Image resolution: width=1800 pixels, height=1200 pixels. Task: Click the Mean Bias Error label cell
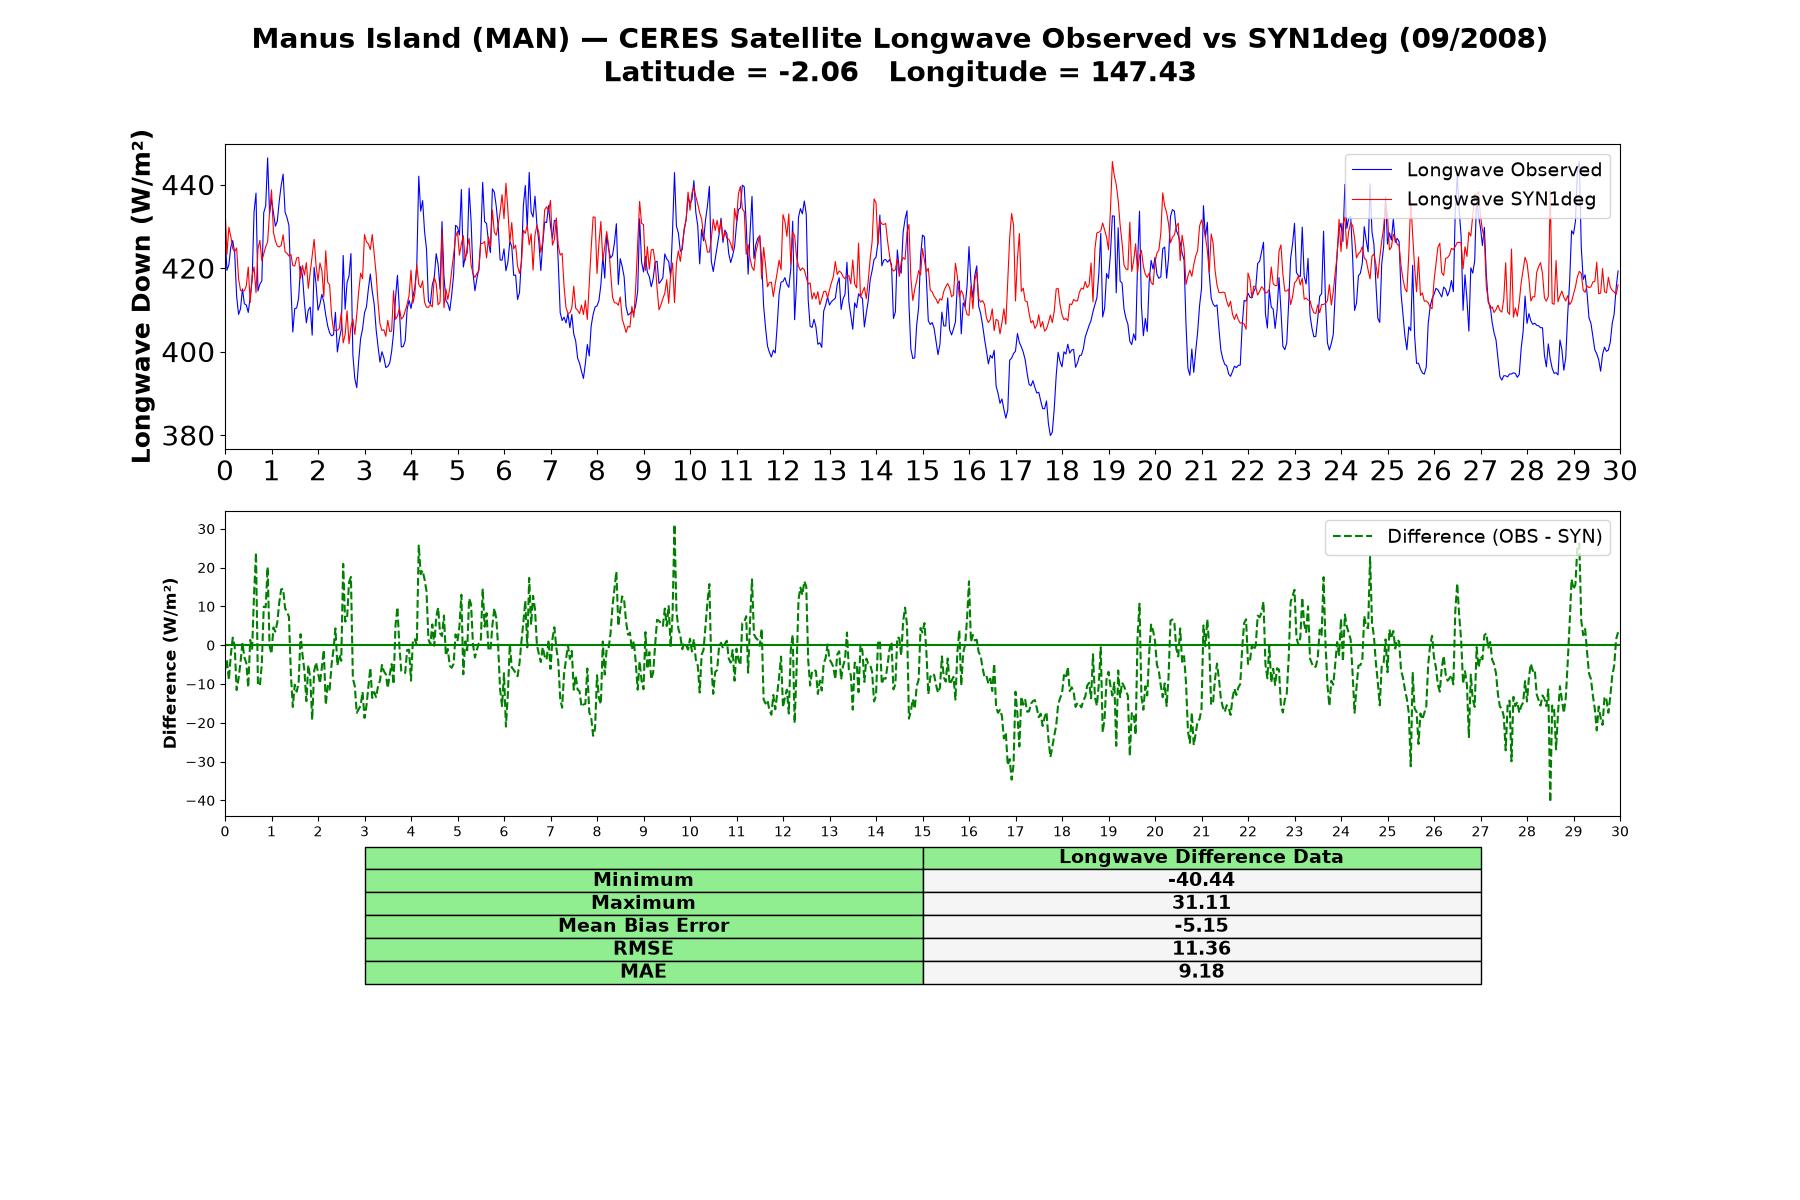coord(644,926)
